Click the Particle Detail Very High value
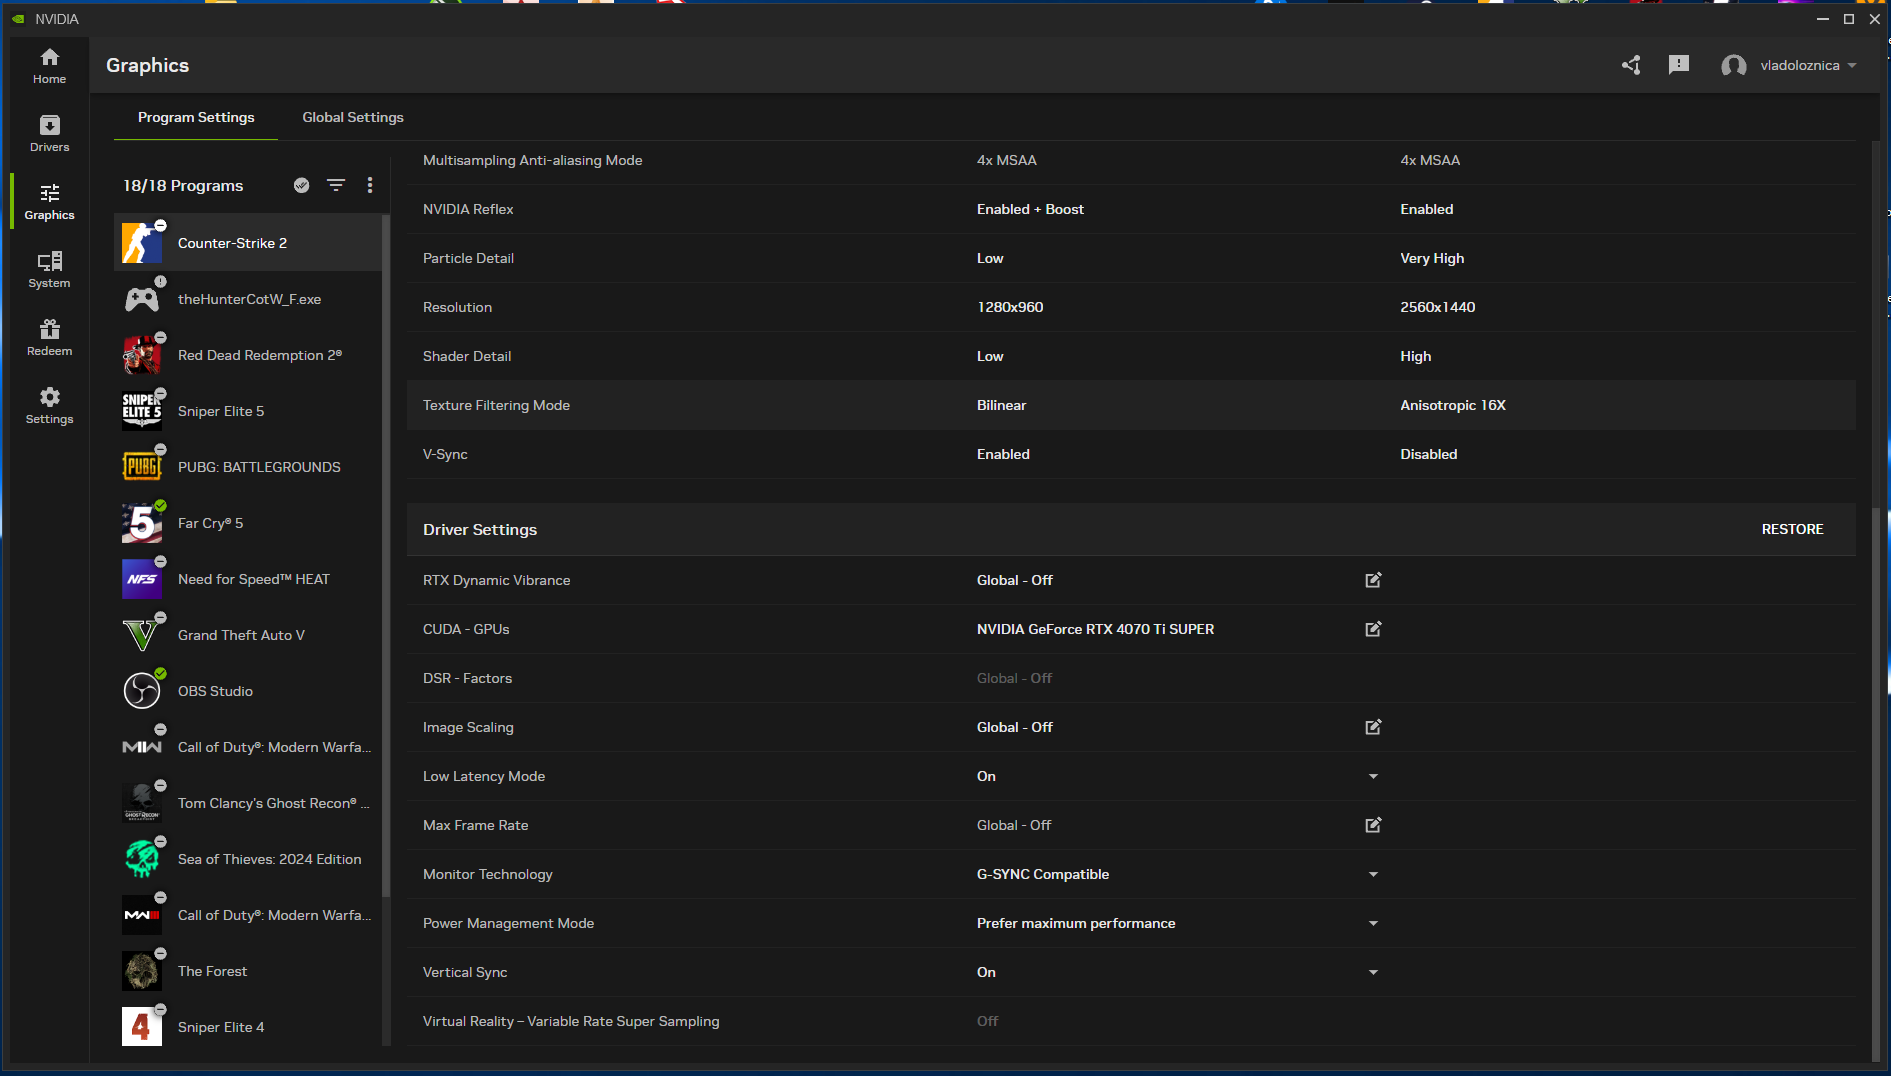This screenshot has height=1076, width=1891. (1432, 258)
